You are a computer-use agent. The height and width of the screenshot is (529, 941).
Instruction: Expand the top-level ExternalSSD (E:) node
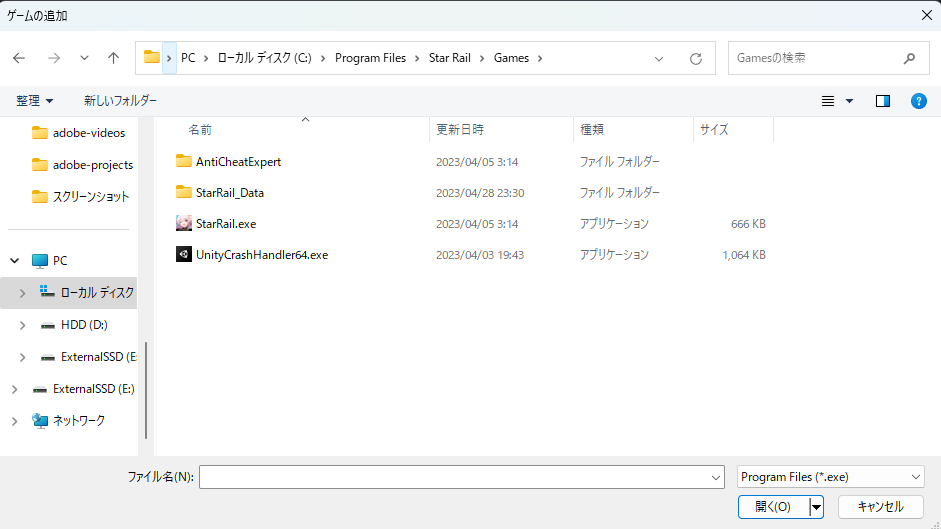(14, 389)
